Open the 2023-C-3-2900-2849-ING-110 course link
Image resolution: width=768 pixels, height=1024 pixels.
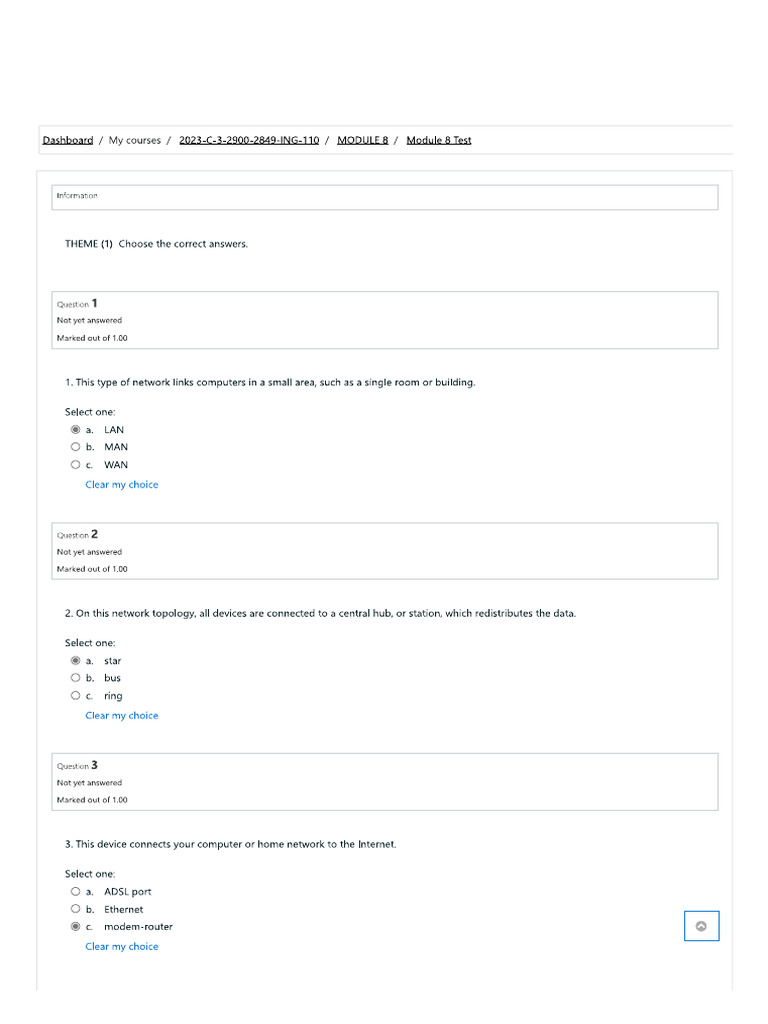249,140
